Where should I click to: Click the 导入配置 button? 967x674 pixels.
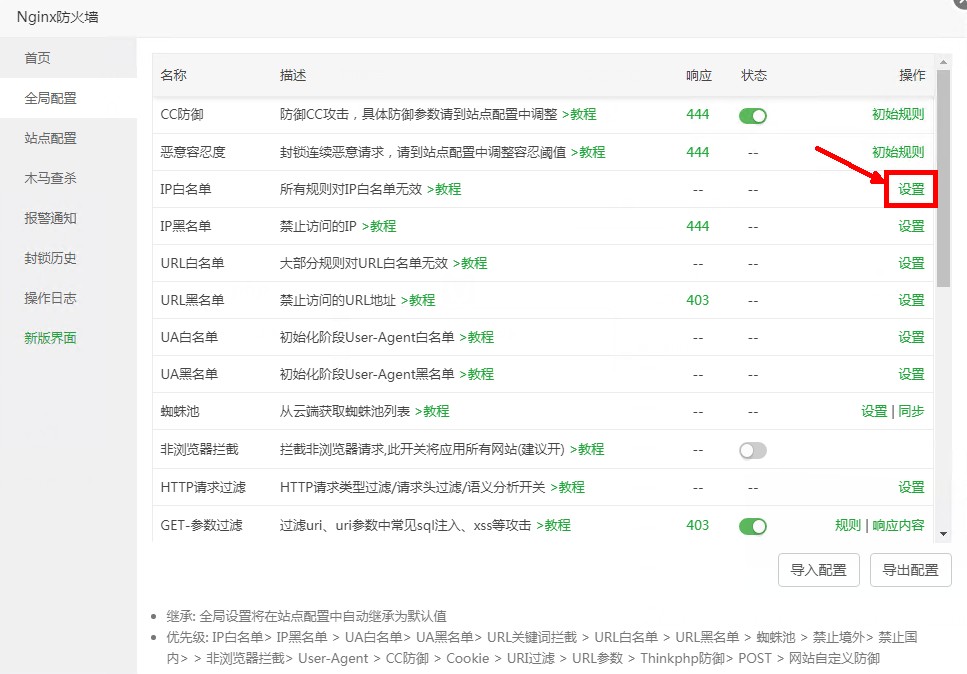[818, 570]
